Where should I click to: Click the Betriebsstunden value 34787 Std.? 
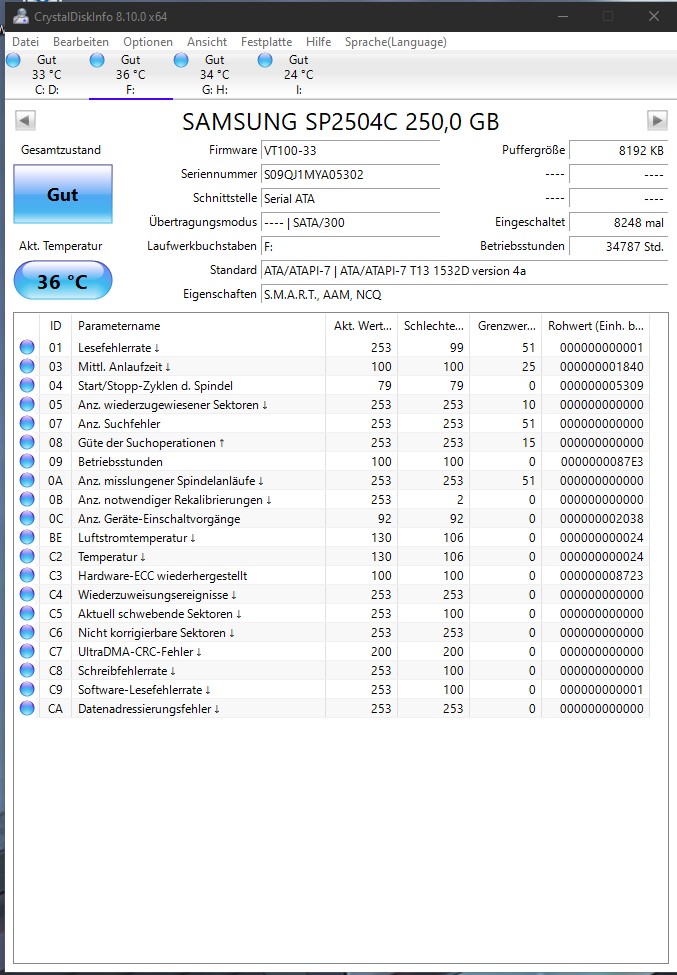[x=618, y=246]
